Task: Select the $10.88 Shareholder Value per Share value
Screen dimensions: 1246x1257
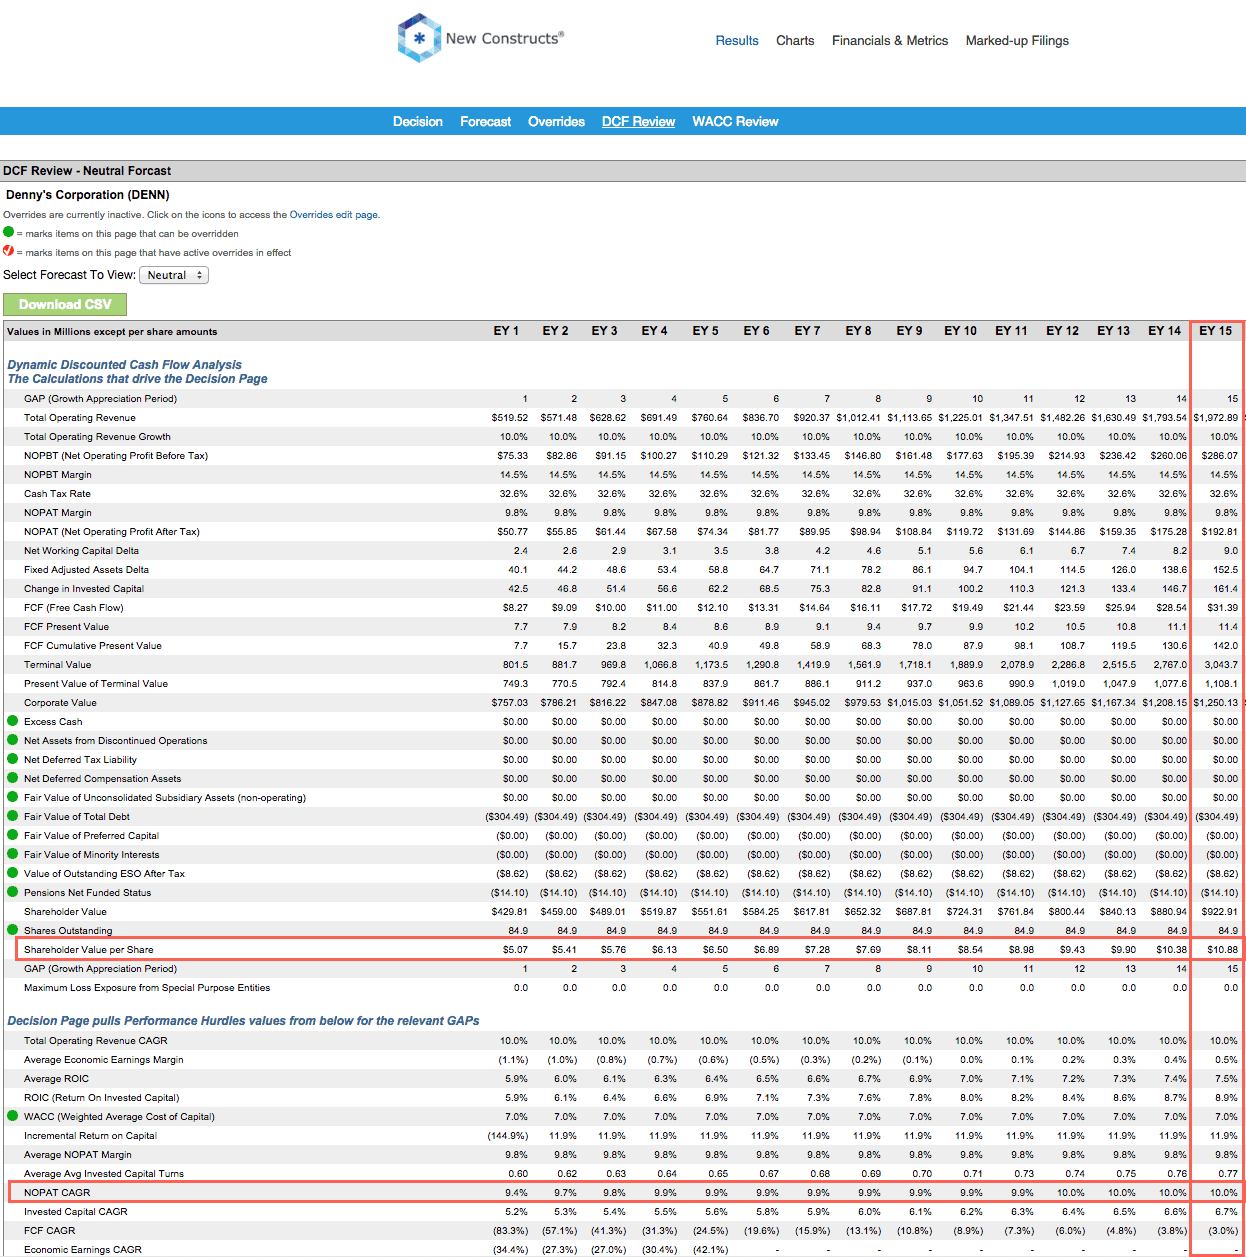Action: pos(1222,950)
